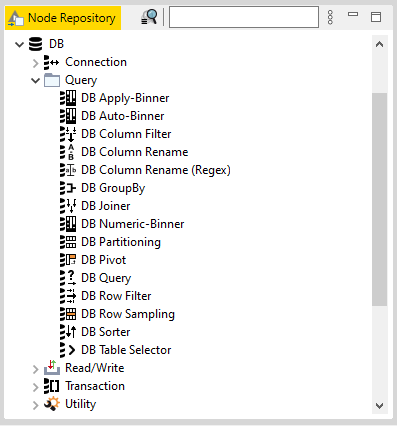Maximize the Node Repository panel
Screen dimensions: 397x426
[x=376, y=17]
